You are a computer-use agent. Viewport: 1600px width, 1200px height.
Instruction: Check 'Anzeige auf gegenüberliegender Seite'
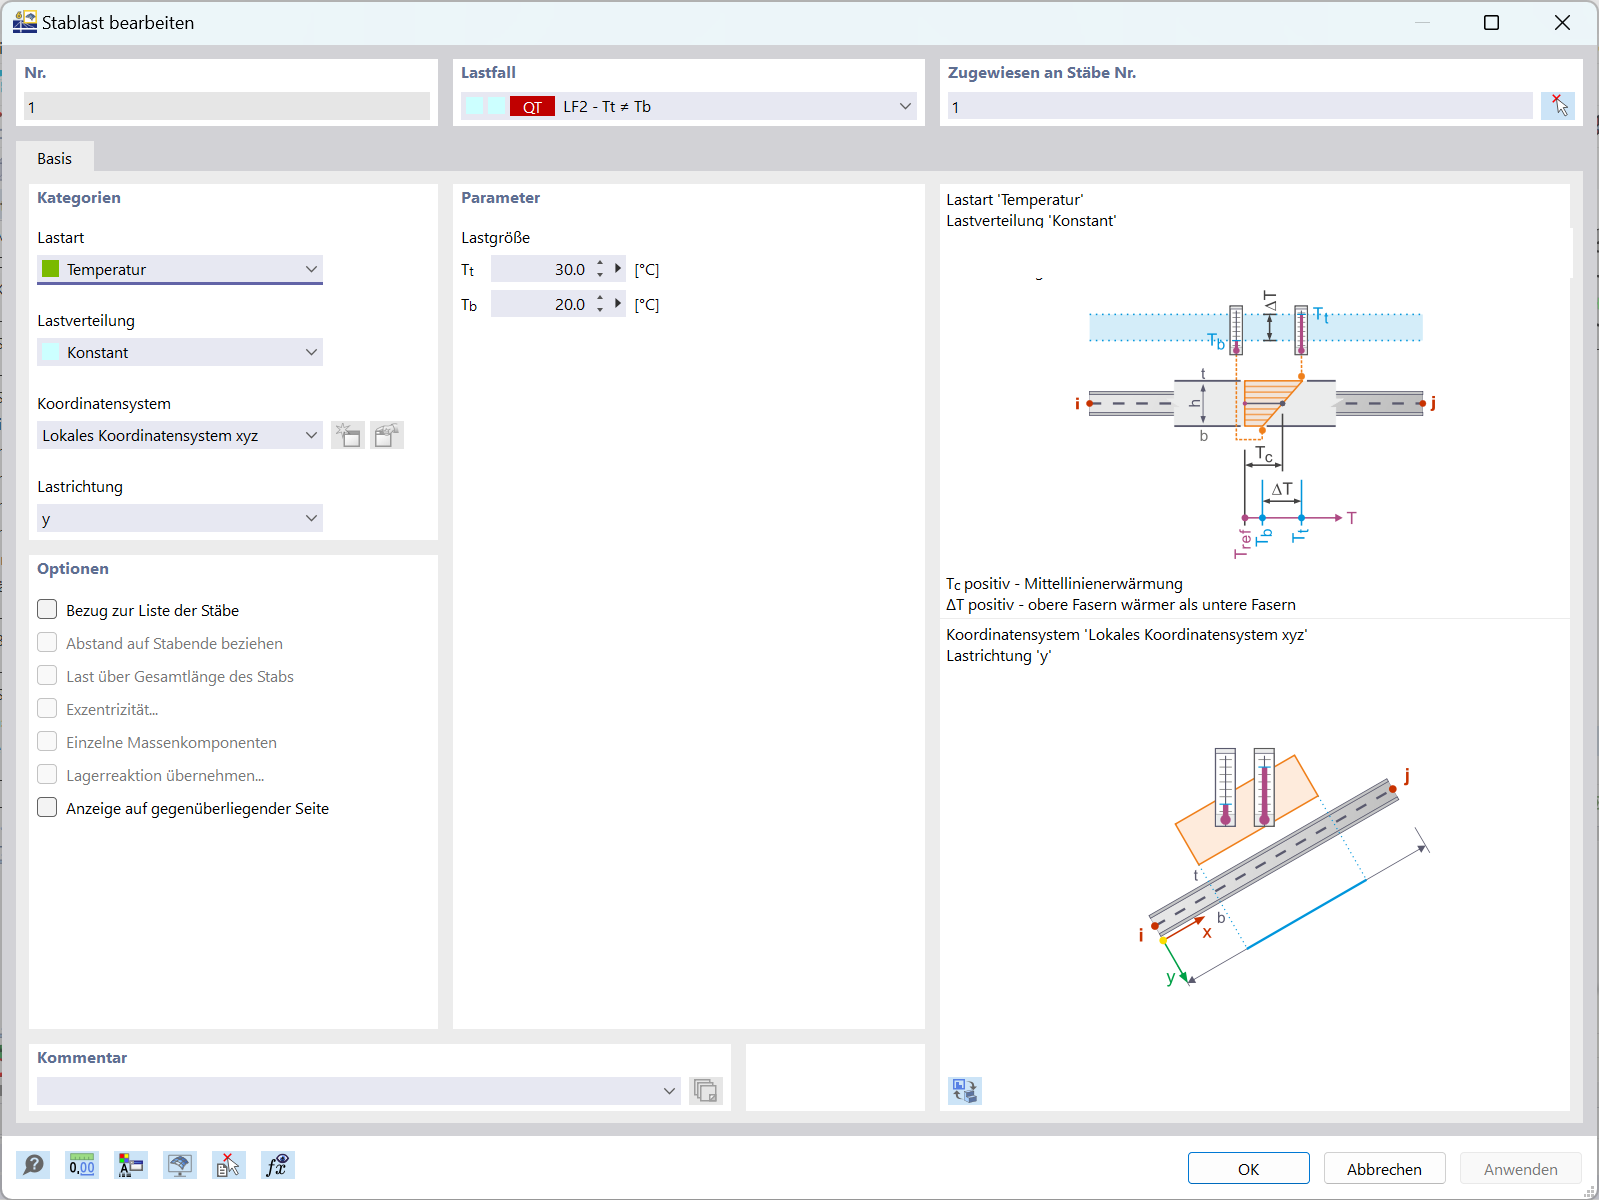[x=47, y=807]
